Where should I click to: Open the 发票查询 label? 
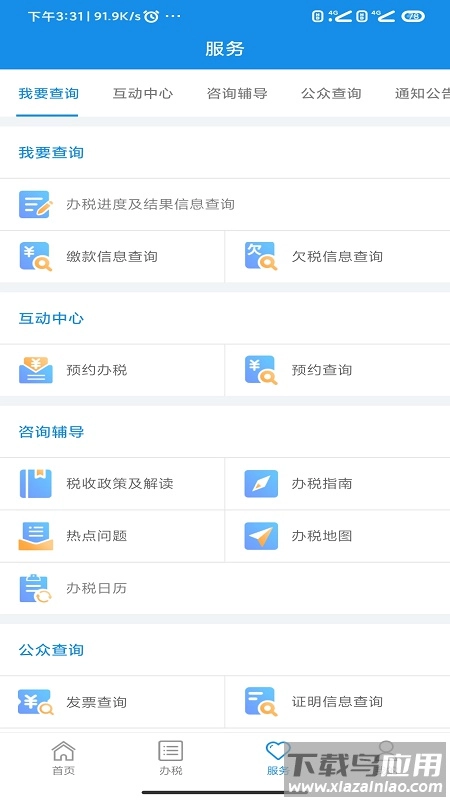click(96, 702)
